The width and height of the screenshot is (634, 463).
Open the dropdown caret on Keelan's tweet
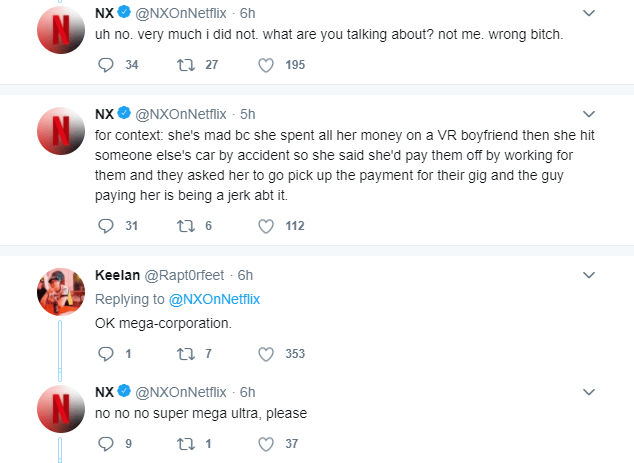click(589, 274)
